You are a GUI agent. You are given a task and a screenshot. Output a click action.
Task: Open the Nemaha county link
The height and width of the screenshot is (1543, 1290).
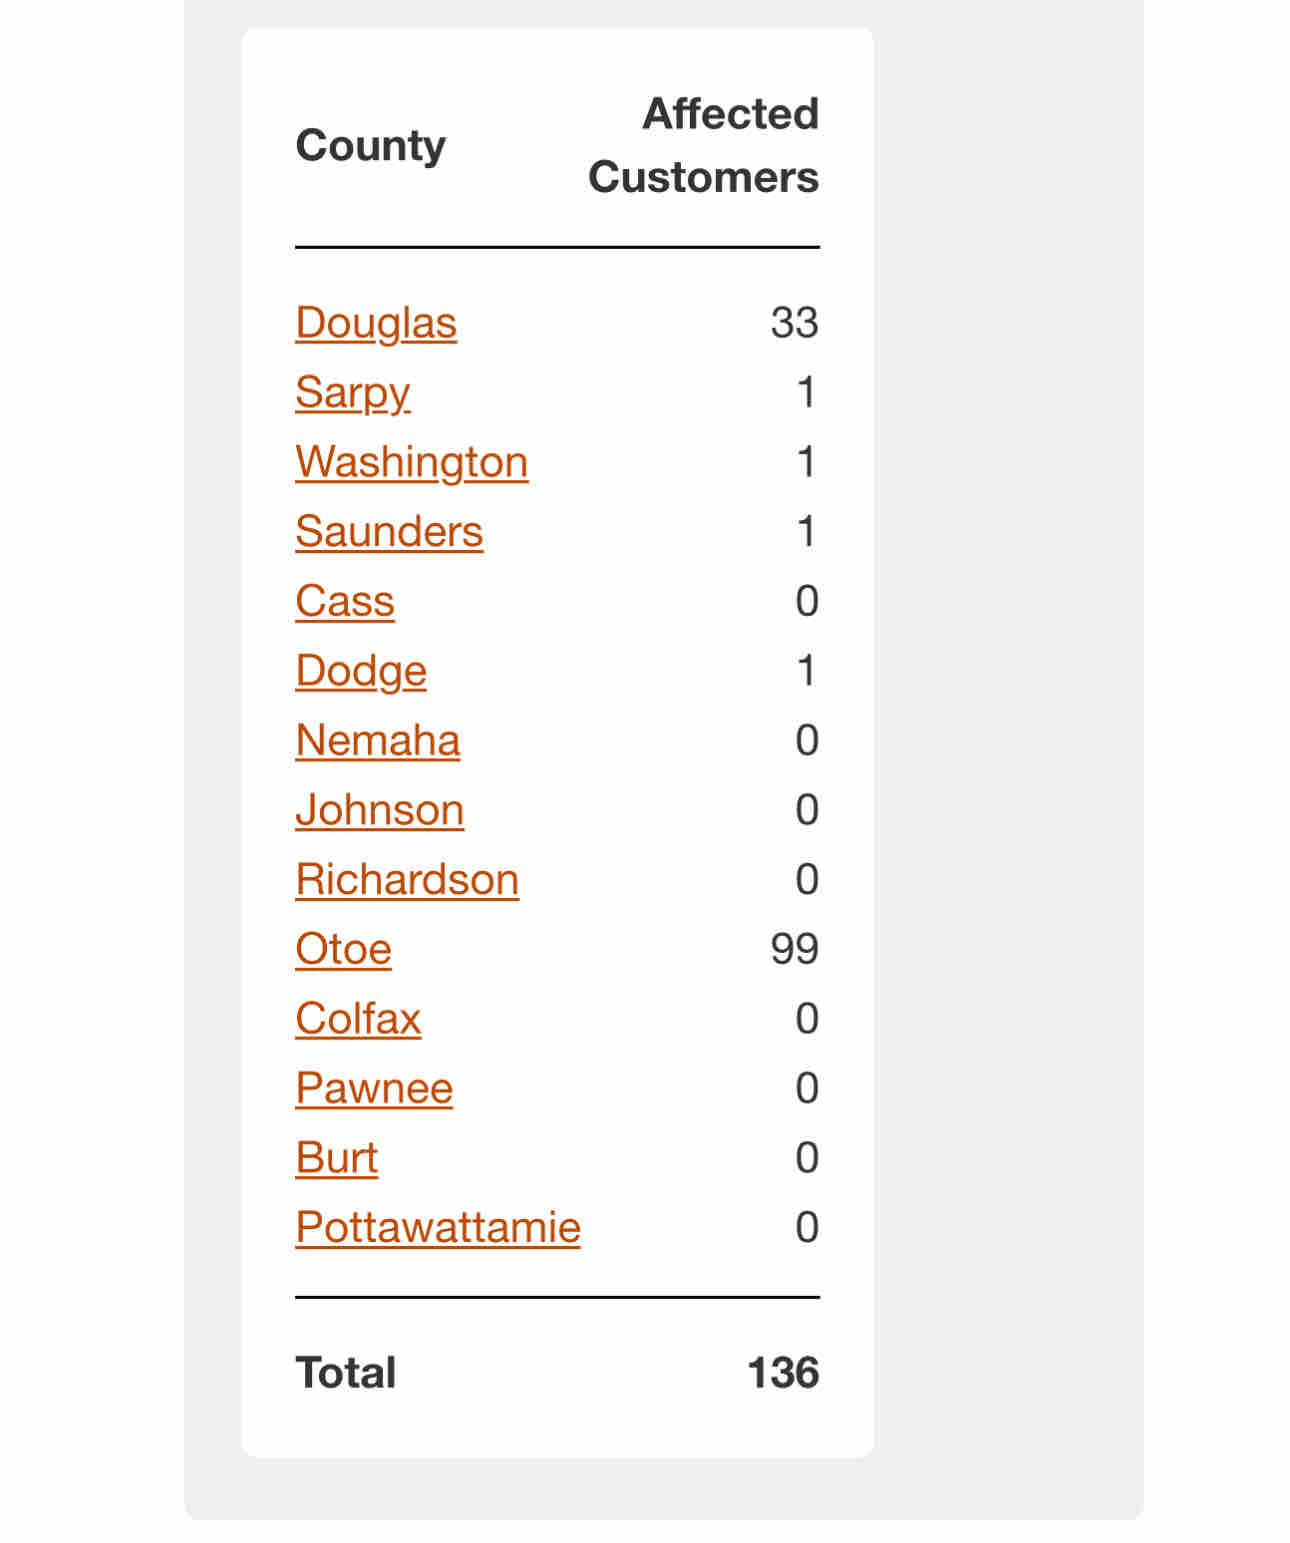click(378, 741)
